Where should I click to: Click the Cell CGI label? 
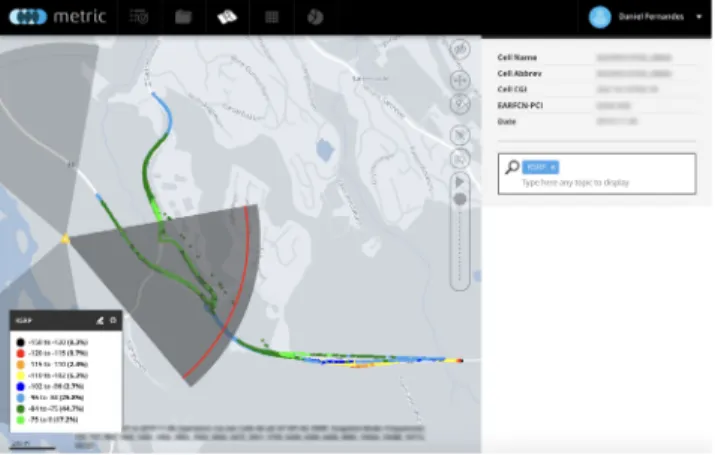tap(512, 89)
